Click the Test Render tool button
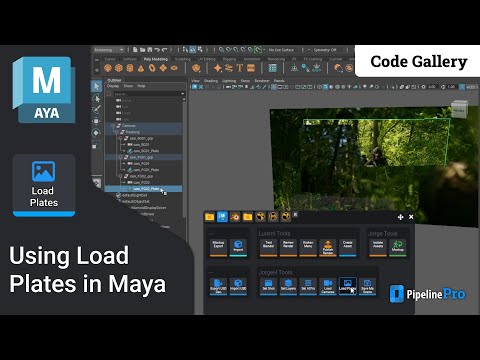Image resolution: width=480 pixels, height=360 pixels. coord(269,247)
